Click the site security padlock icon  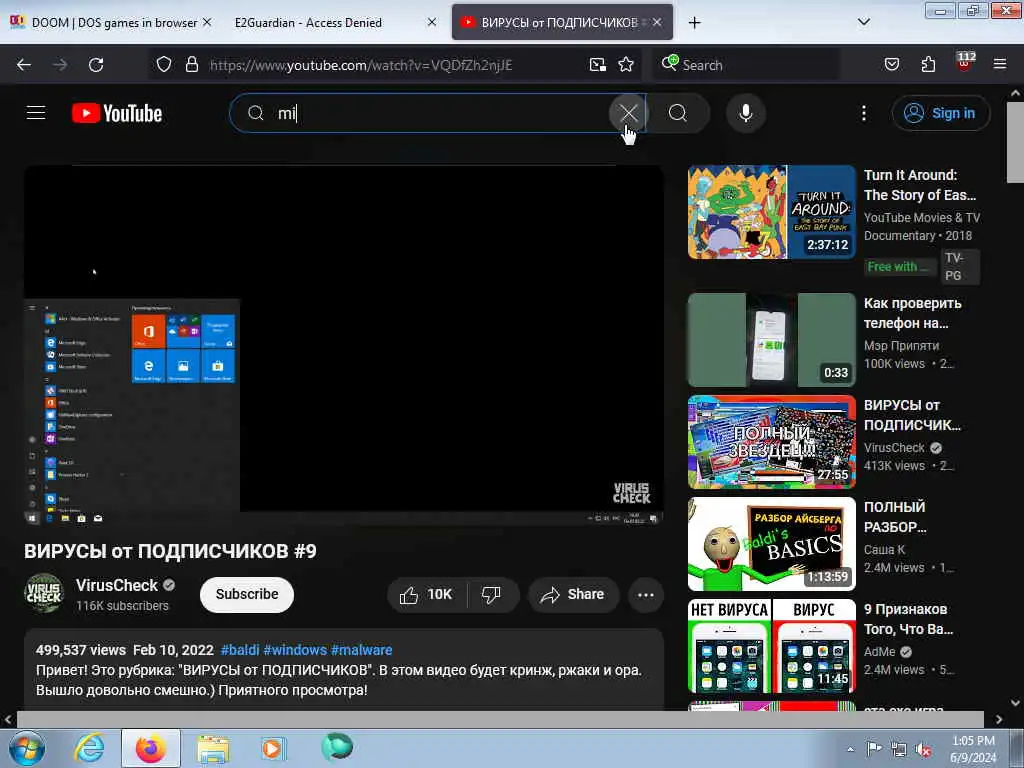pos(191,65)
